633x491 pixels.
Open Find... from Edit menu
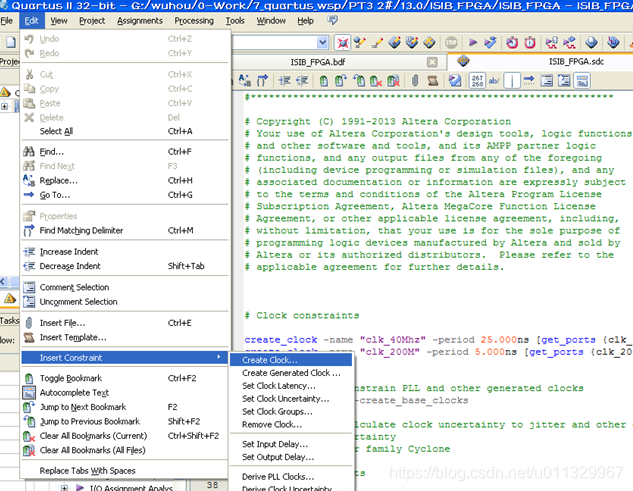(125, 152)
